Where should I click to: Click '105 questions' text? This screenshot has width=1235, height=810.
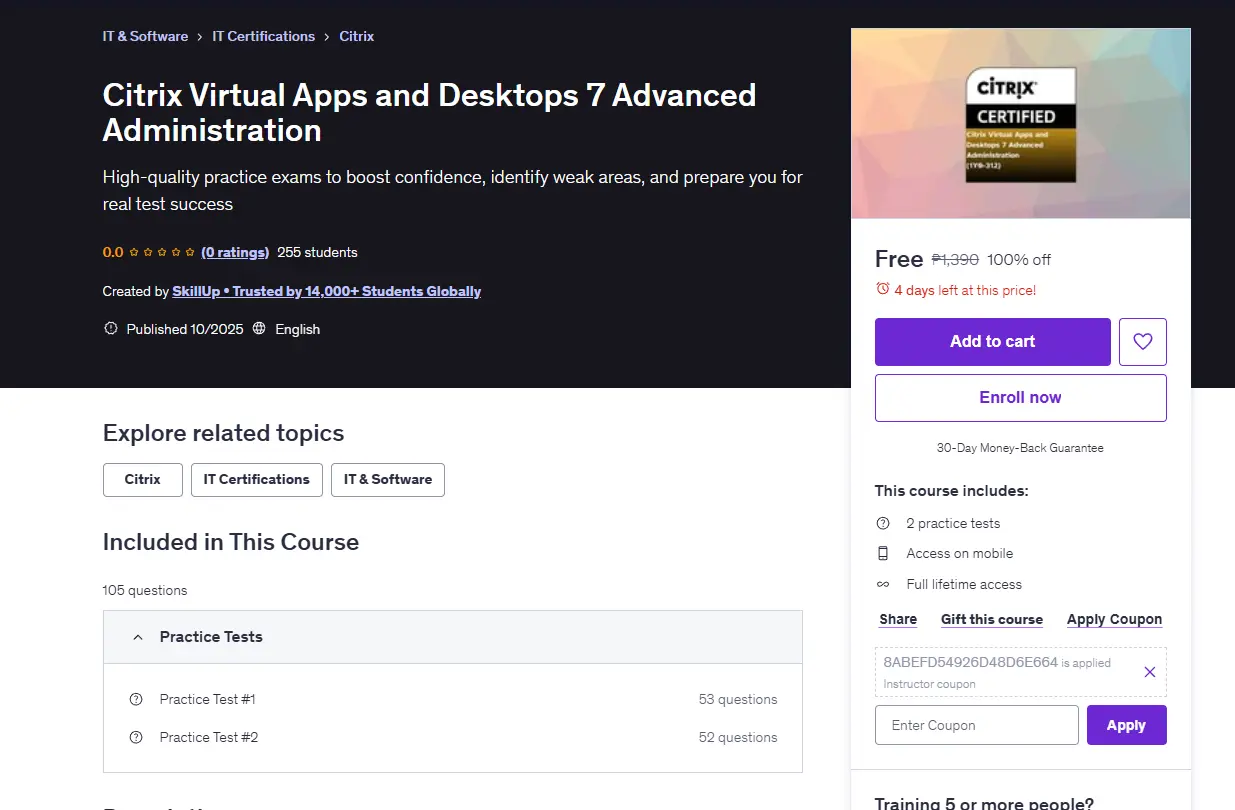pos(145,590)
